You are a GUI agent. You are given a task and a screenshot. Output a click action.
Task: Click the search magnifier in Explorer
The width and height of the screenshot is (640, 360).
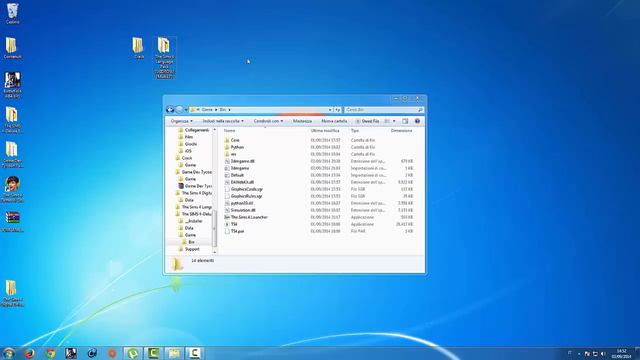420,110
